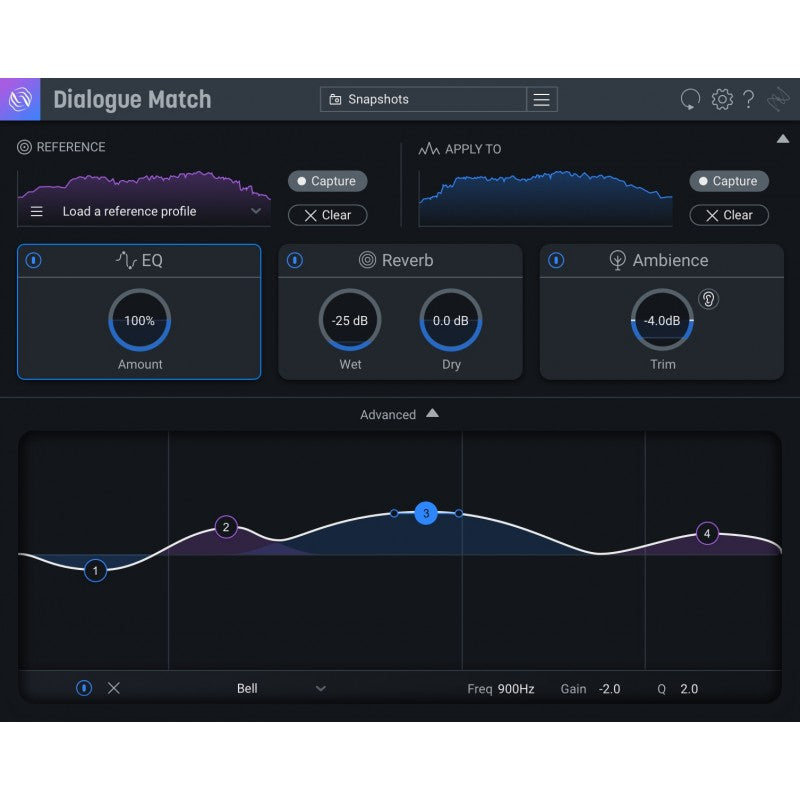
Task: Click the hamburger icon on the reference profile selector
Action: click(x=37, y=211)
